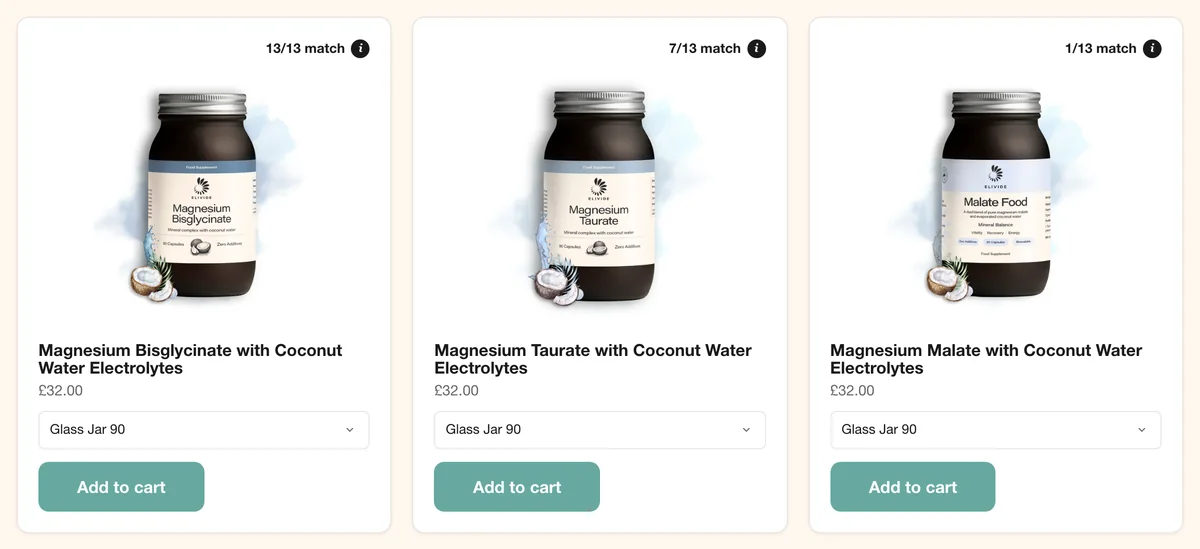This screenshot has width=1200, height=549.
Task: Open info icon beside 1/13 match
Action: [1152, 48]
